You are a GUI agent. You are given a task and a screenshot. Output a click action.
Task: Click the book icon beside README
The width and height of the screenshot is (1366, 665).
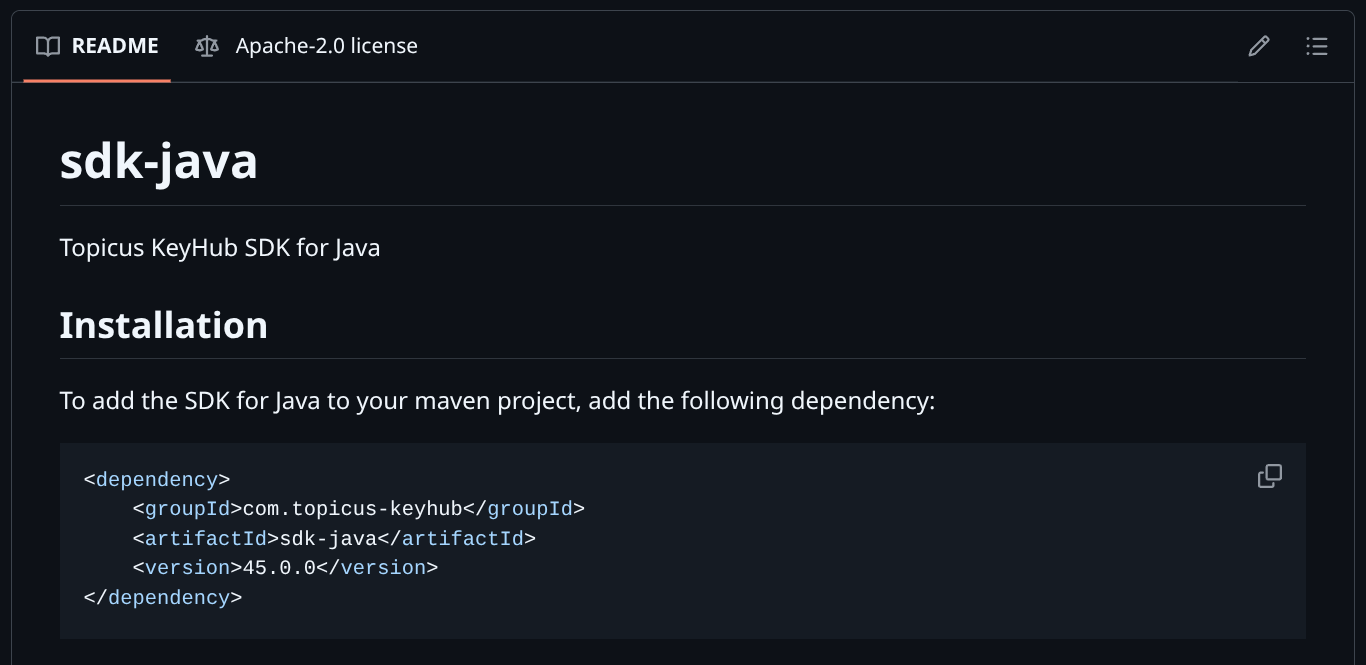tap(47, 46)
